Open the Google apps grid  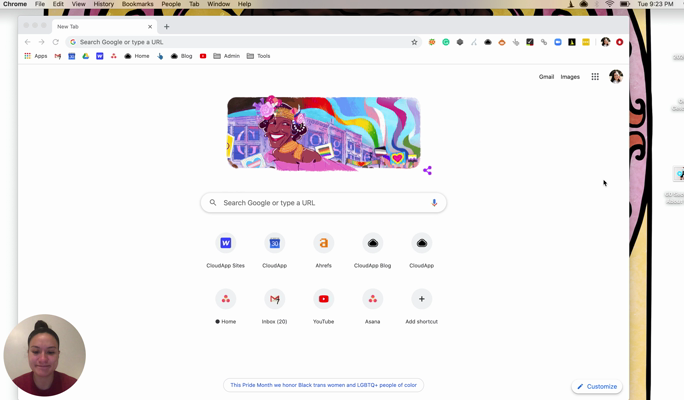[595, 77]
